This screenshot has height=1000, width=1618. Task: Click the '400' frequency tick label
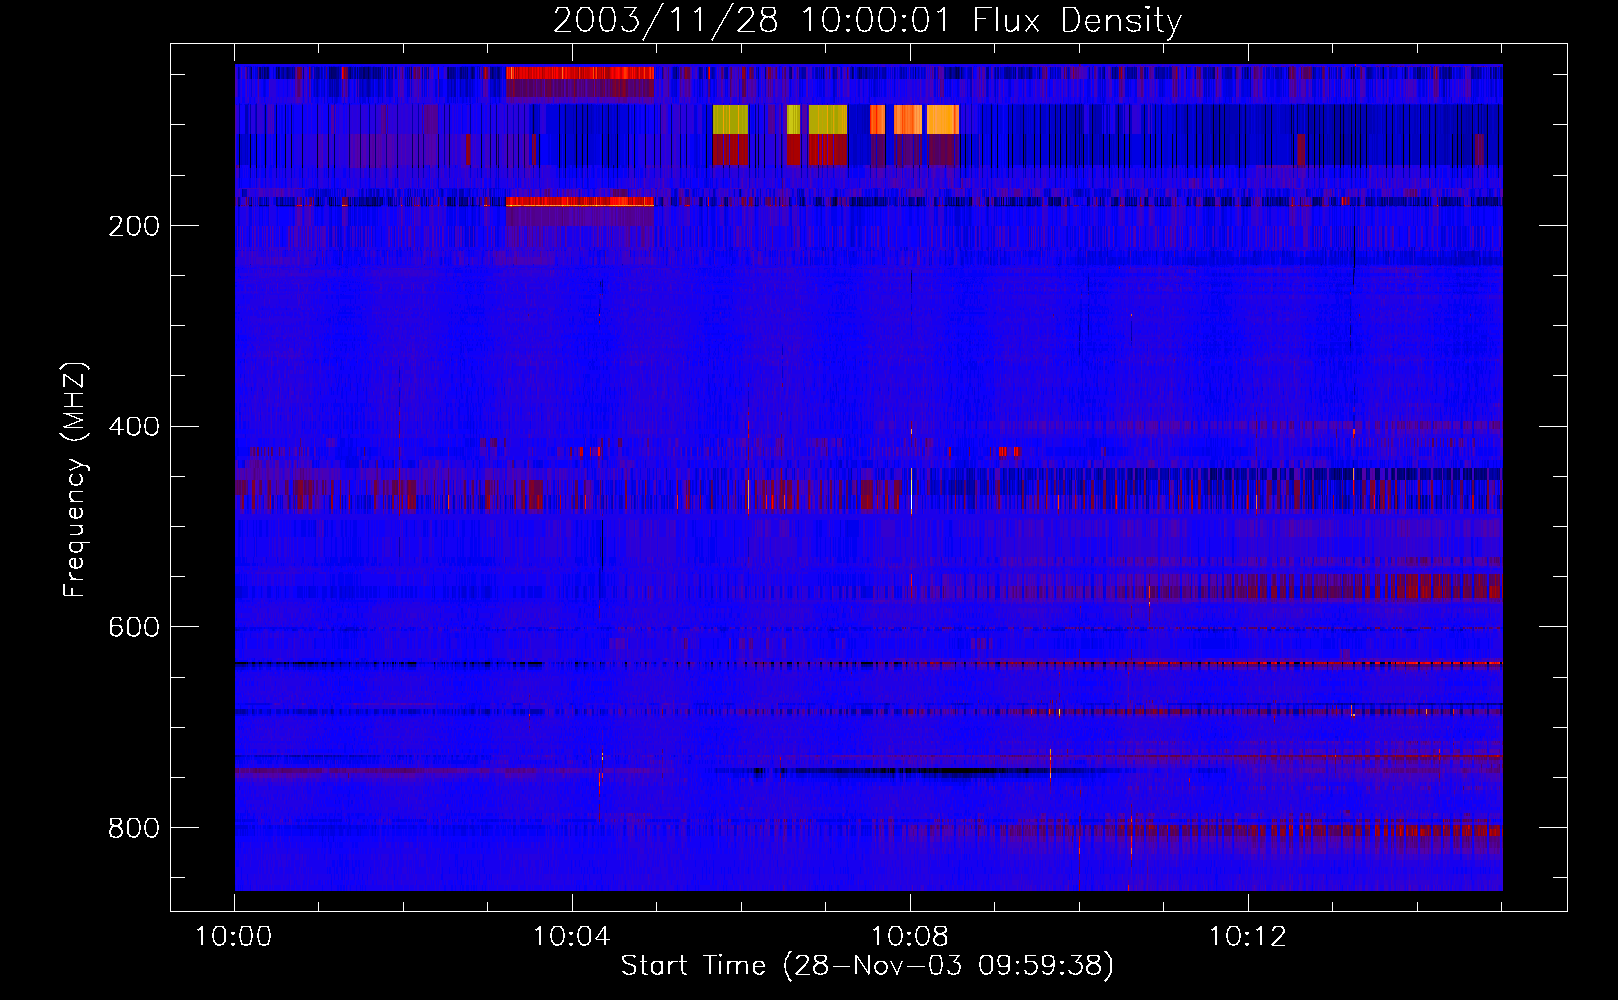(x=134, y=427)
